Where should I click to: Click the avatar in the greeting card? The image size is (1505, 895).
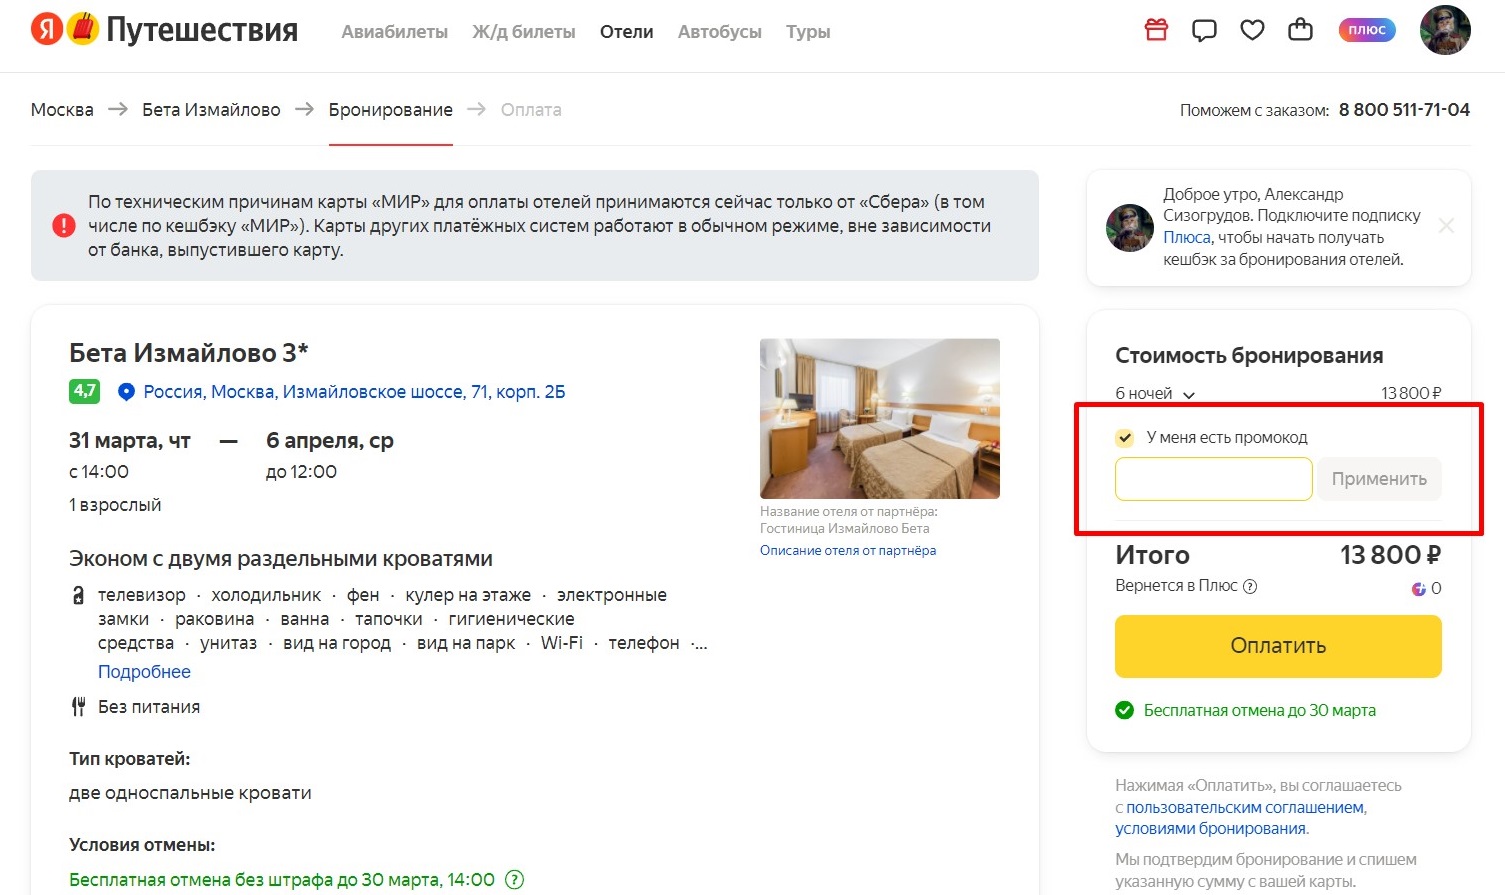click(1130, 227)
